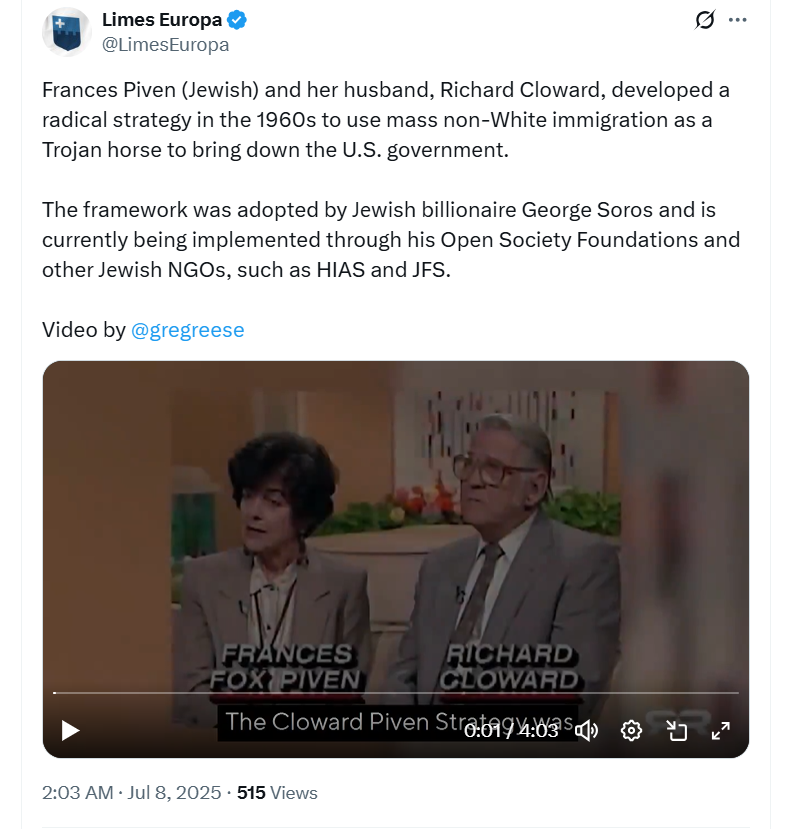The height and width of the screenshot is (829, 795).
Task: Click the Frances Fox Piven name overlay
Action: [x=285, y=667]
